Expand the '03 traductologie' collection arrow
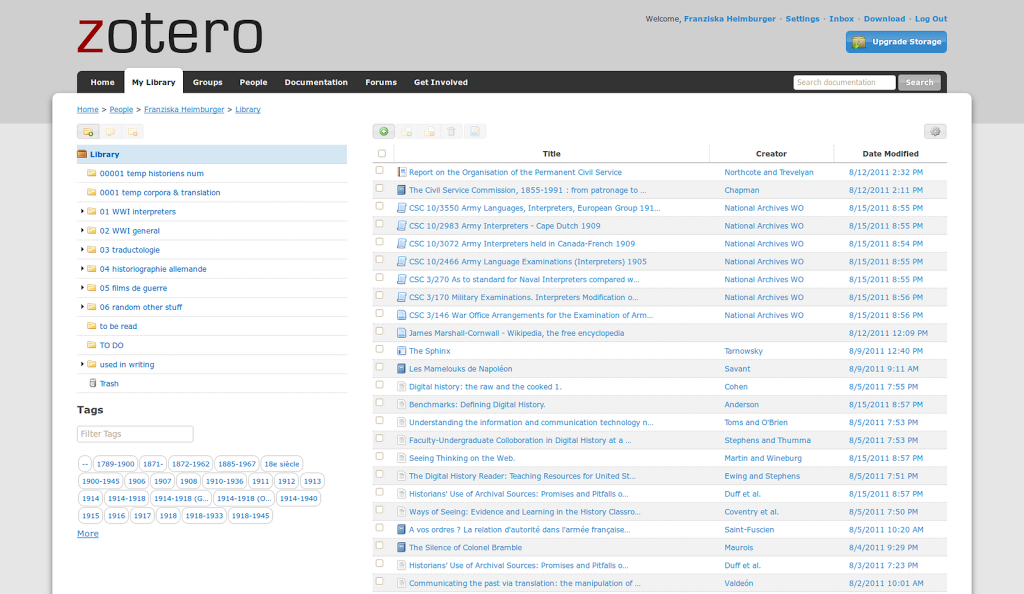 pyautogui.click(x=82, y=249)
